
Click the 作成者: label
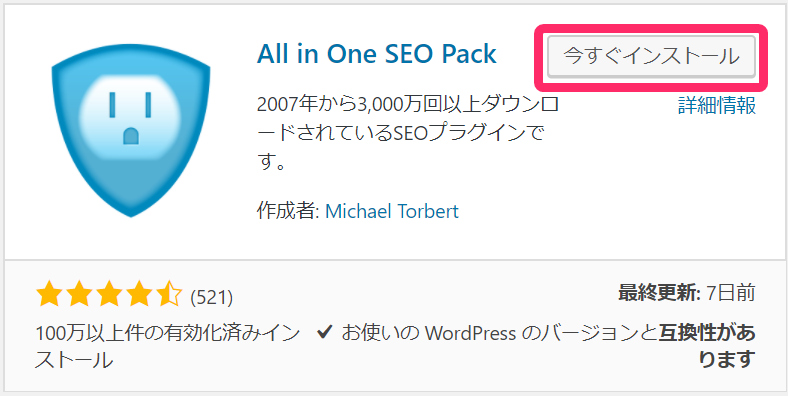288,211
